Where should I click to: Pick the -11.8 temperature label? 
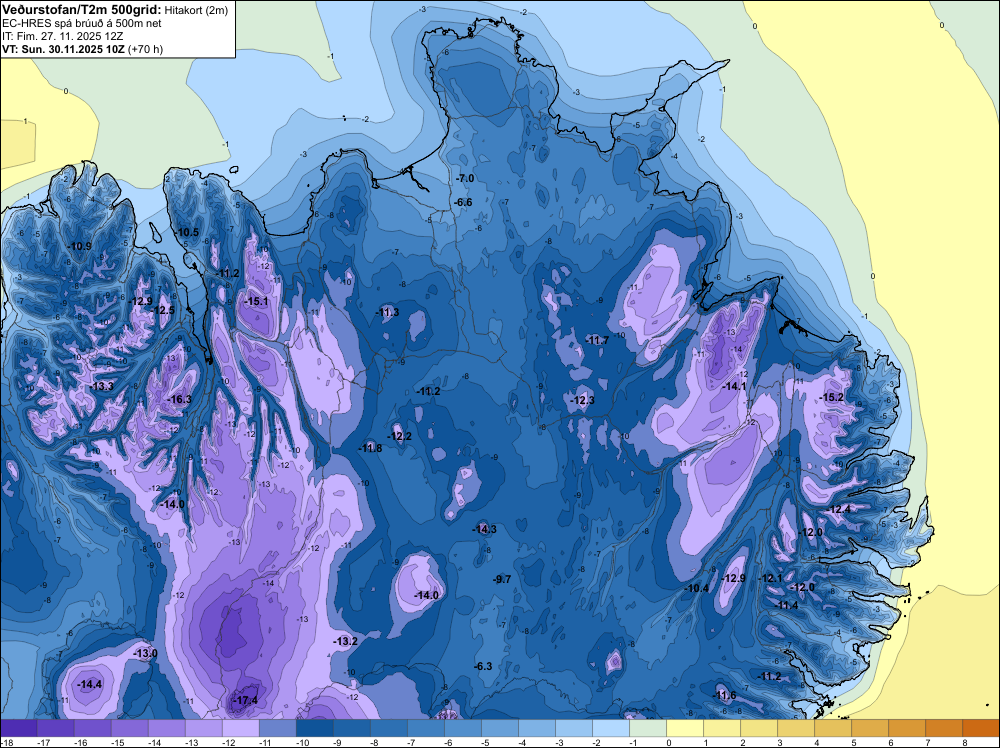pos(370,448)
